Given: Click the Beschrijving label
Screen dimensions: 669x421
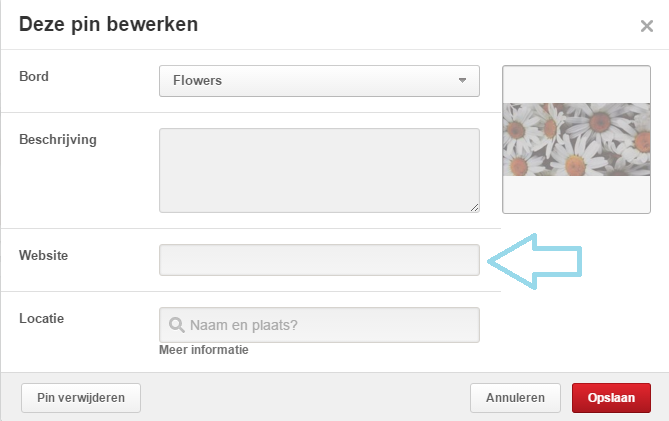Looking at the screenshot, I should [x=58, y=140].
